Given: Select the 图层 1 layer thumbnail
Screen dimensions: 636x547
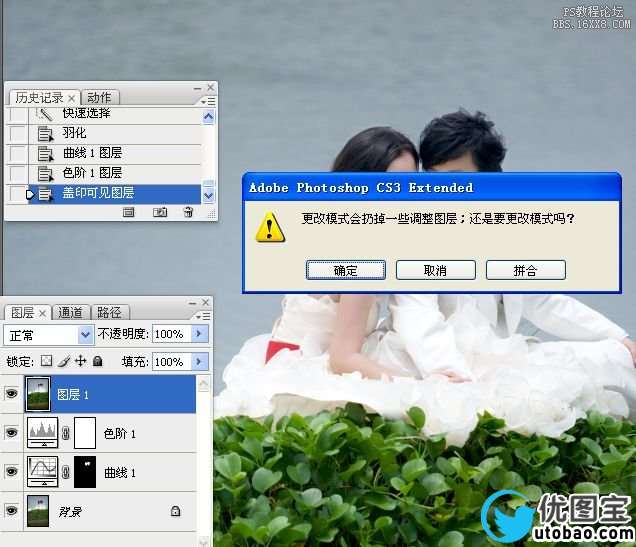Looking at the screenshot, I should [x=38, y=394].
